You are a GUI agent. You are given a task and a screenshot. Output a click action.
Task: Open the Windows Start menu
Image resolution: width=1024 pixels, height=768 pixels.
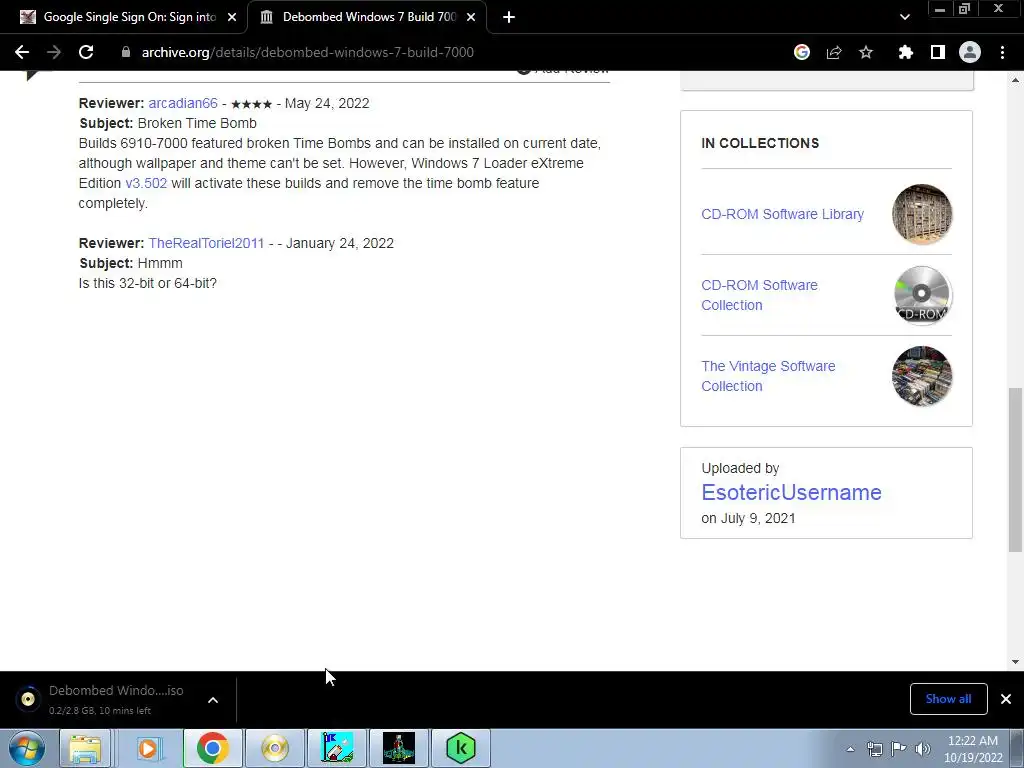tap(26, 748)
